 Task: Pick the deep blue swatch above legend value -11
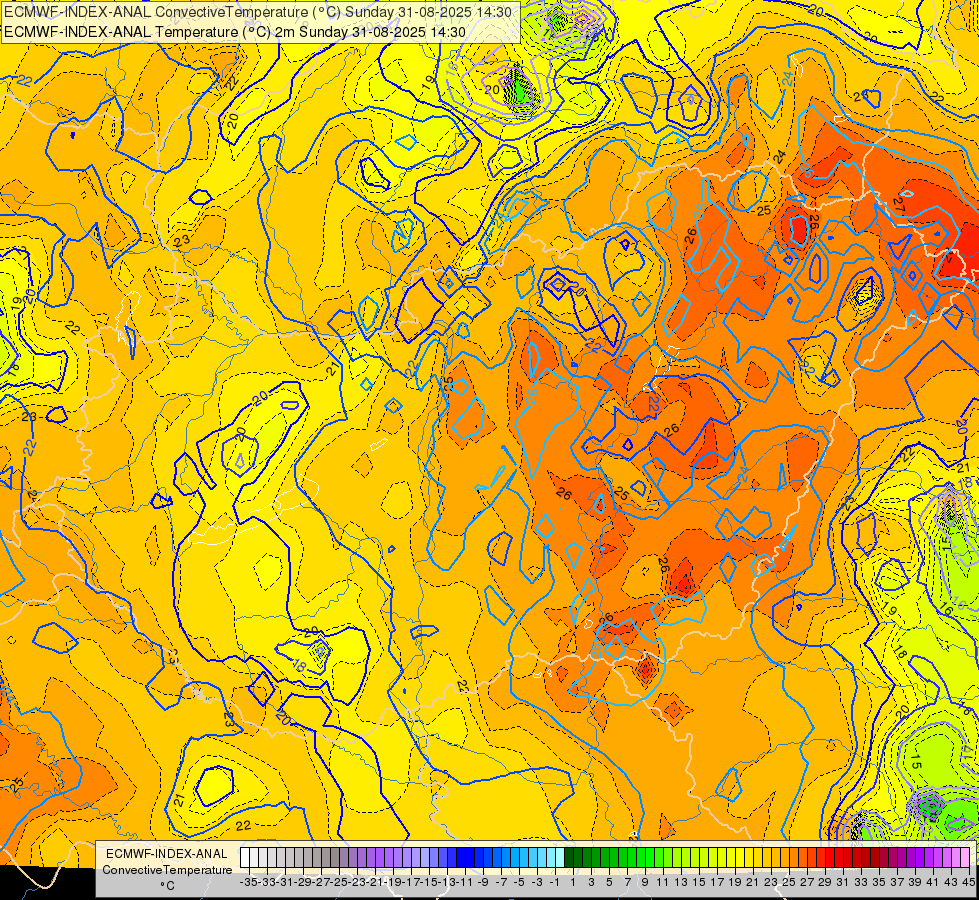click(461, 857)
